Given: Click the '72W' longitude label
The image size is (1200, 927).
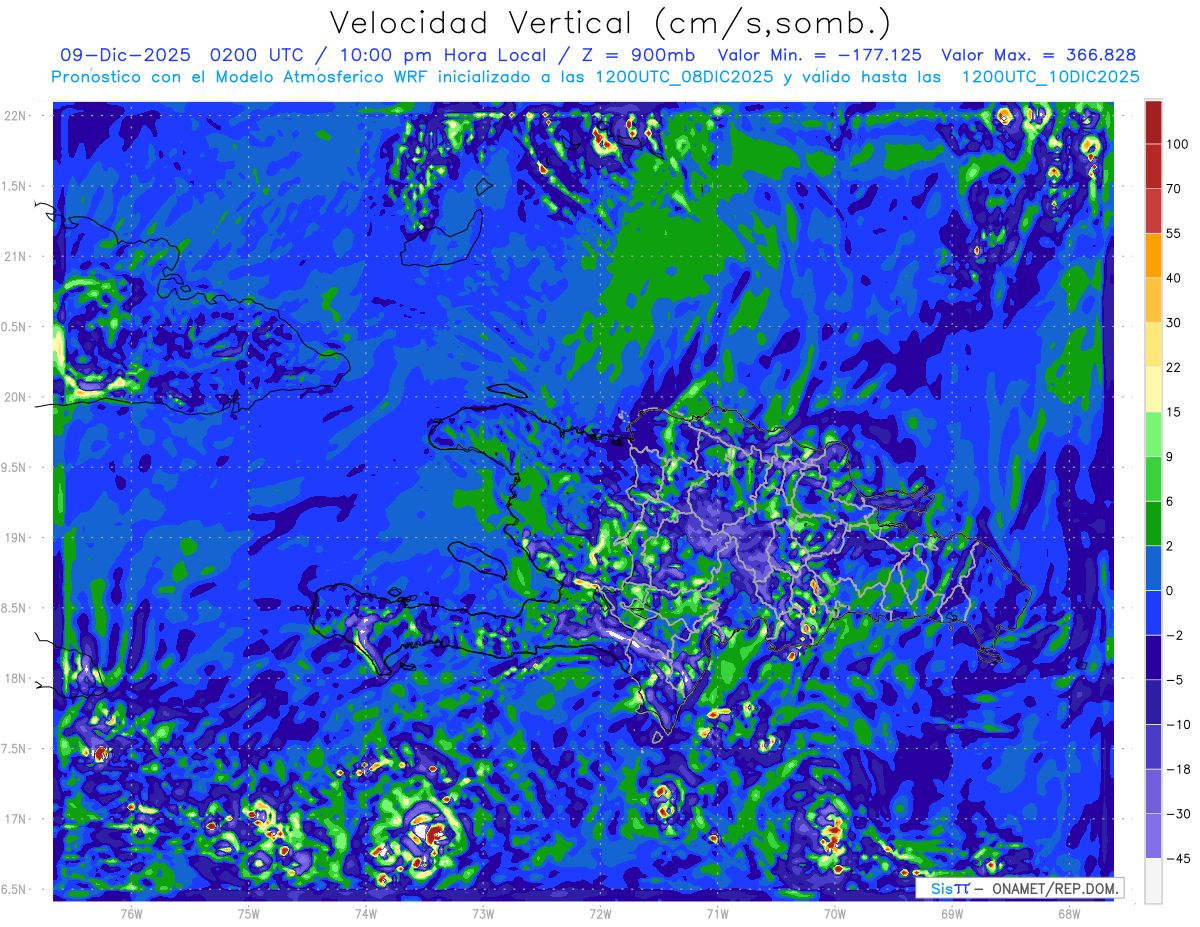Looking at the screenshot, I should coord(600,913).
